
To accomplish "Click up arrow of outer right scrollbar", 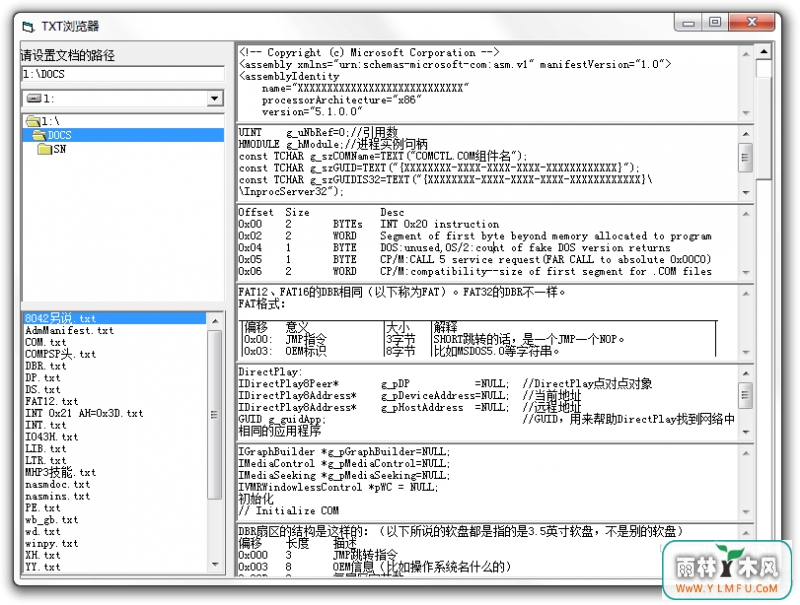I will coord(764,52).
